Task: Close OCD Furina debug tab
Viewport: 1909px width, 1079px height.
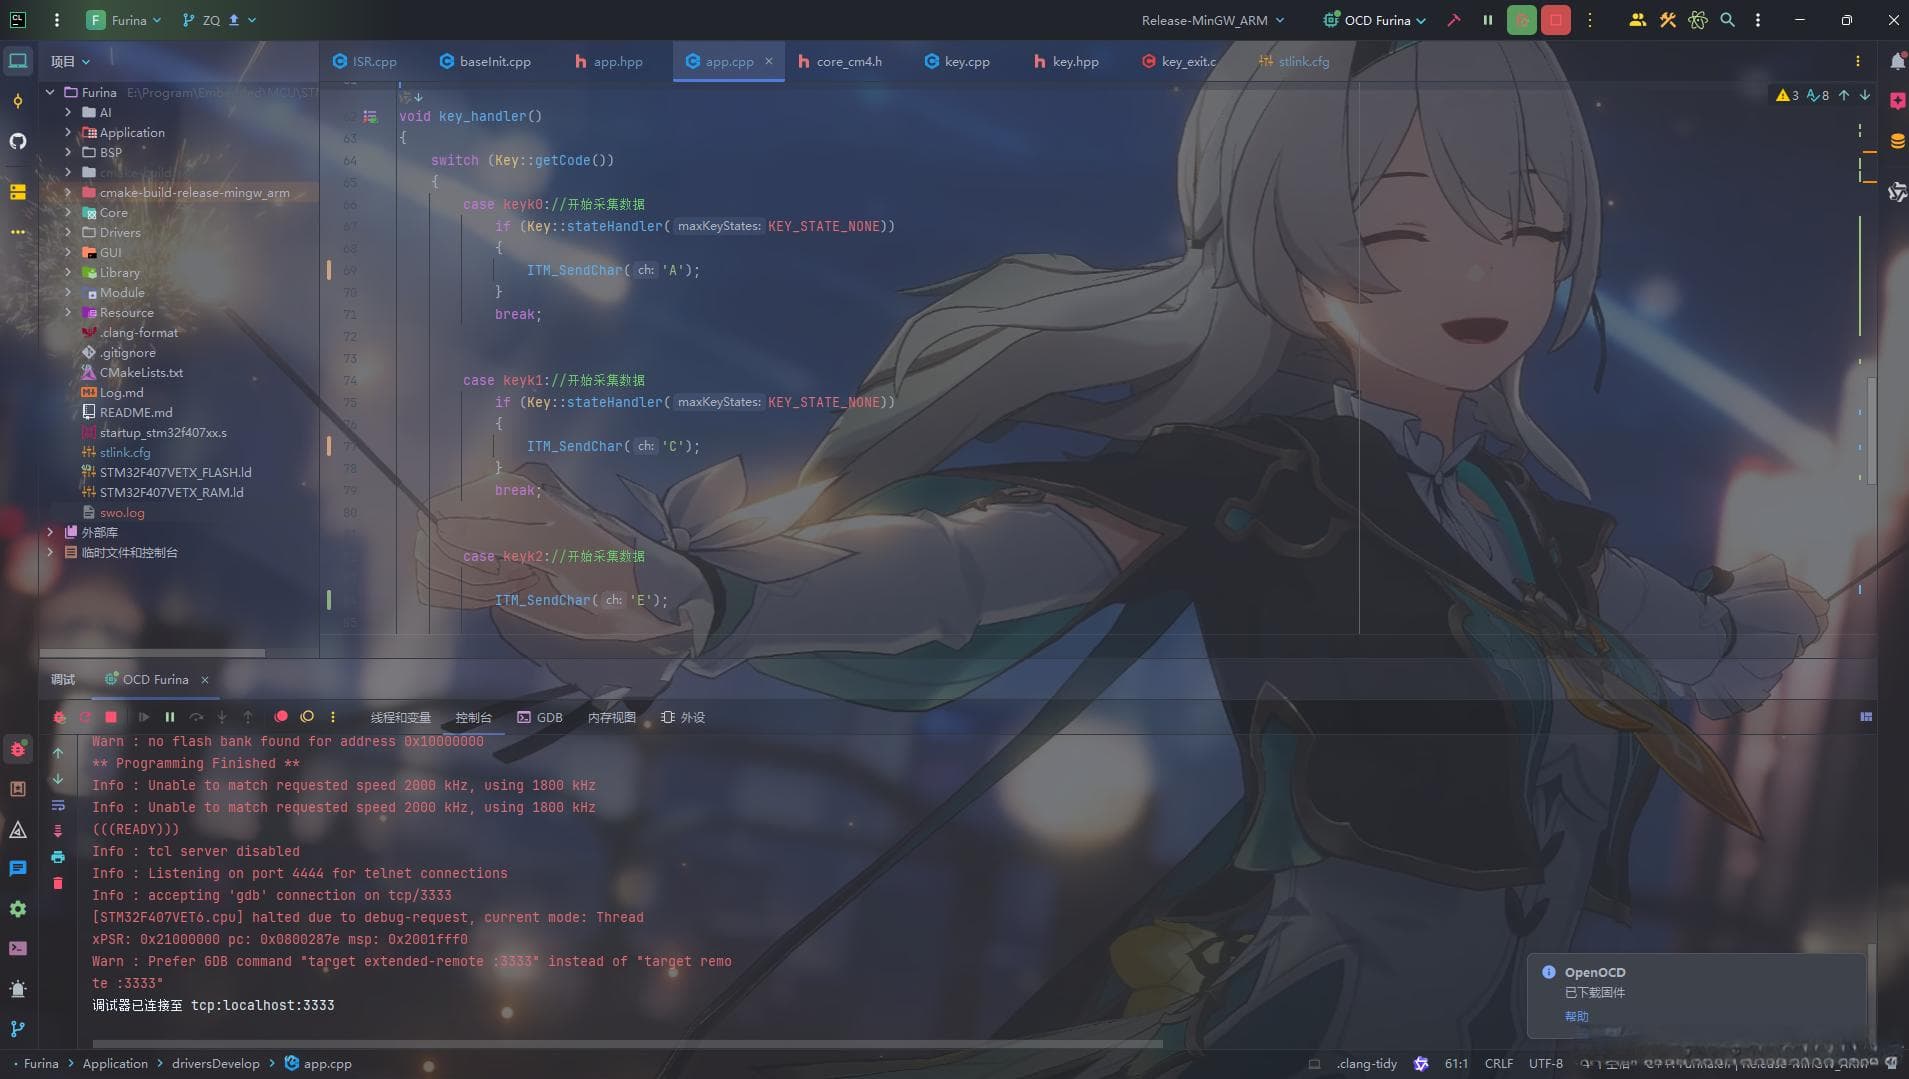Action: tap(205, 679)
